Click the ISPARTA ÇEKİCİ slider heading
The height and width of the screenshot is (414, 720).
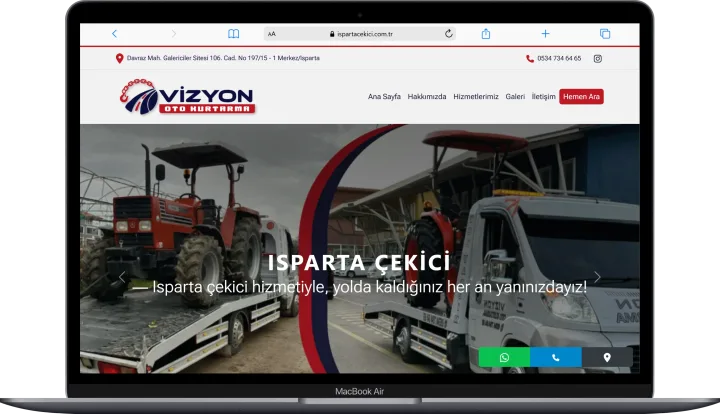pyautogui.click(x=359, y=262)
